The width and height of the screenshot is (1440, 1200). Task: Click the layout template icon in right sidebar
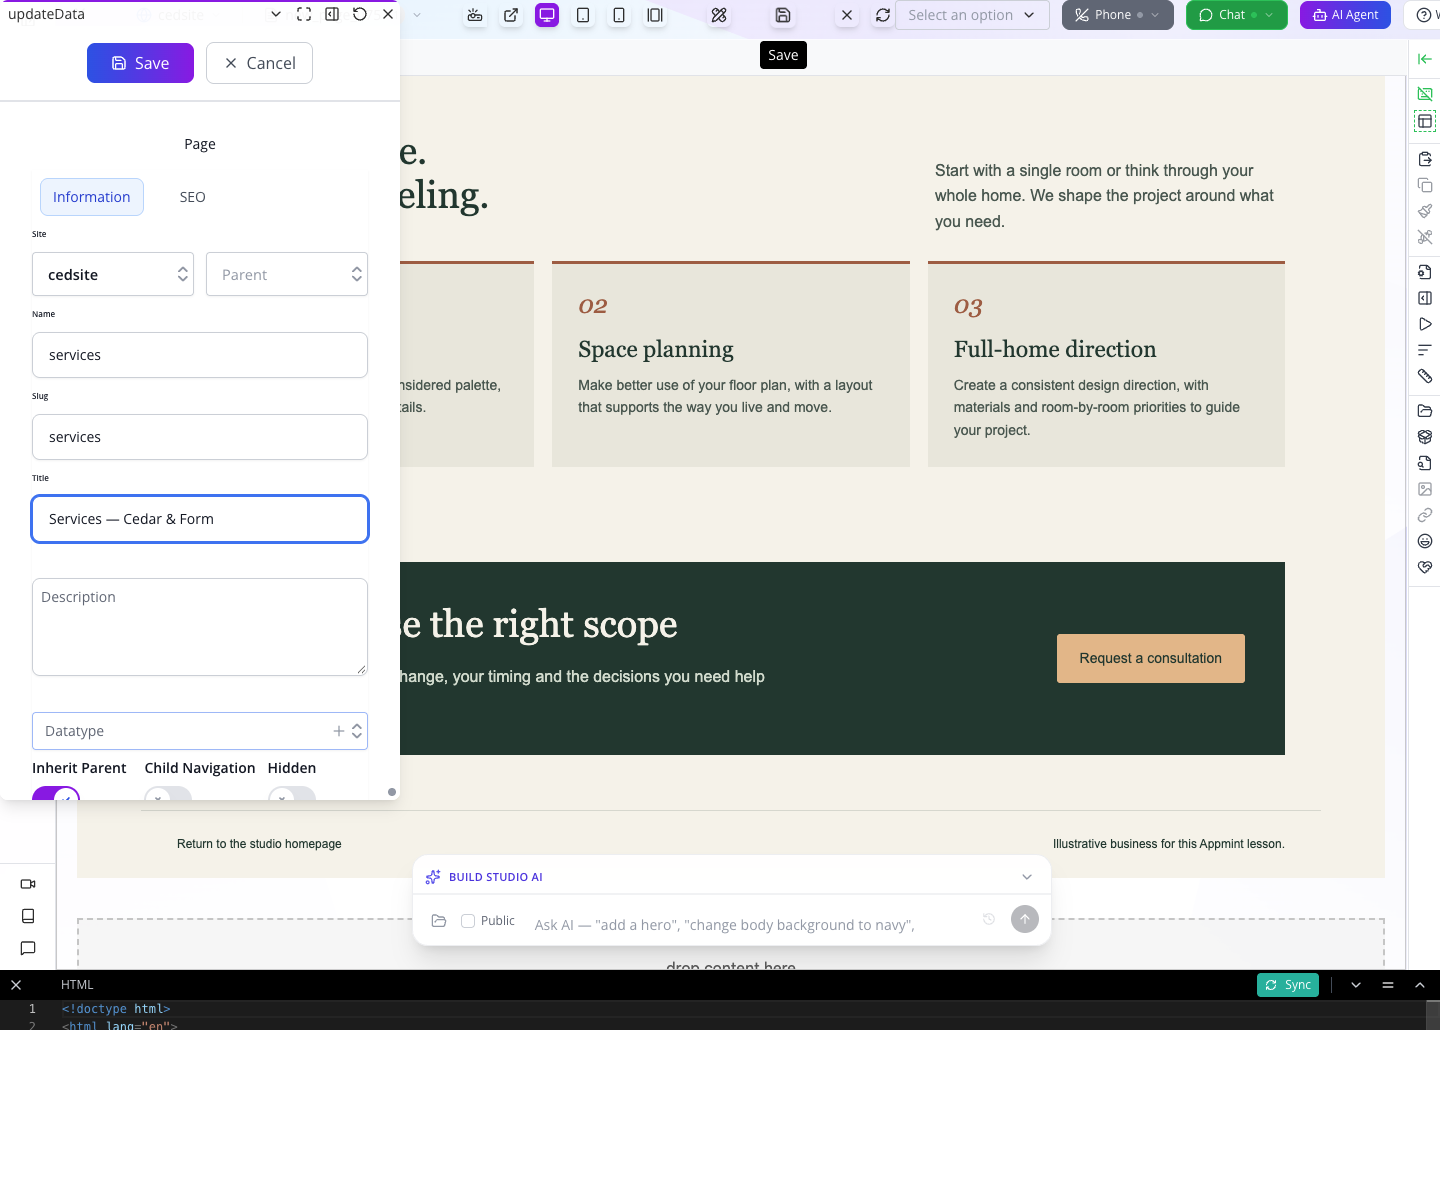click(x=1425, y=121)
